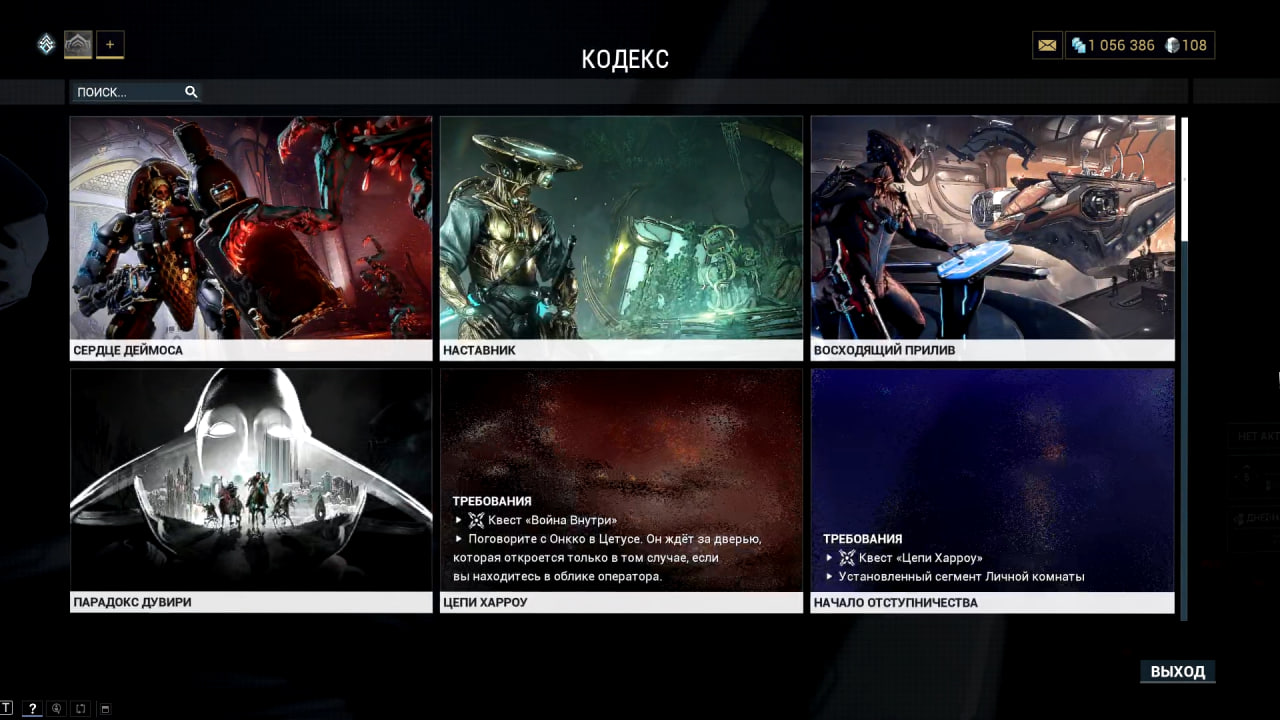This screenshot has width=1280, height=720.
Task: Select the question mark help chat tab
Action: click(x=32, y=708)
